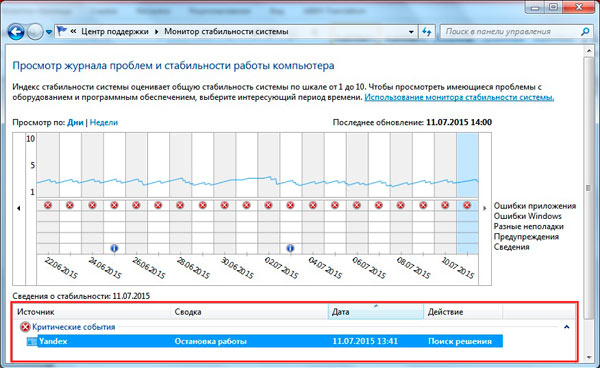Expand the '«' chevron before Центр поддержки
Screen dimensions: 600x368
(x=73, y=31)
